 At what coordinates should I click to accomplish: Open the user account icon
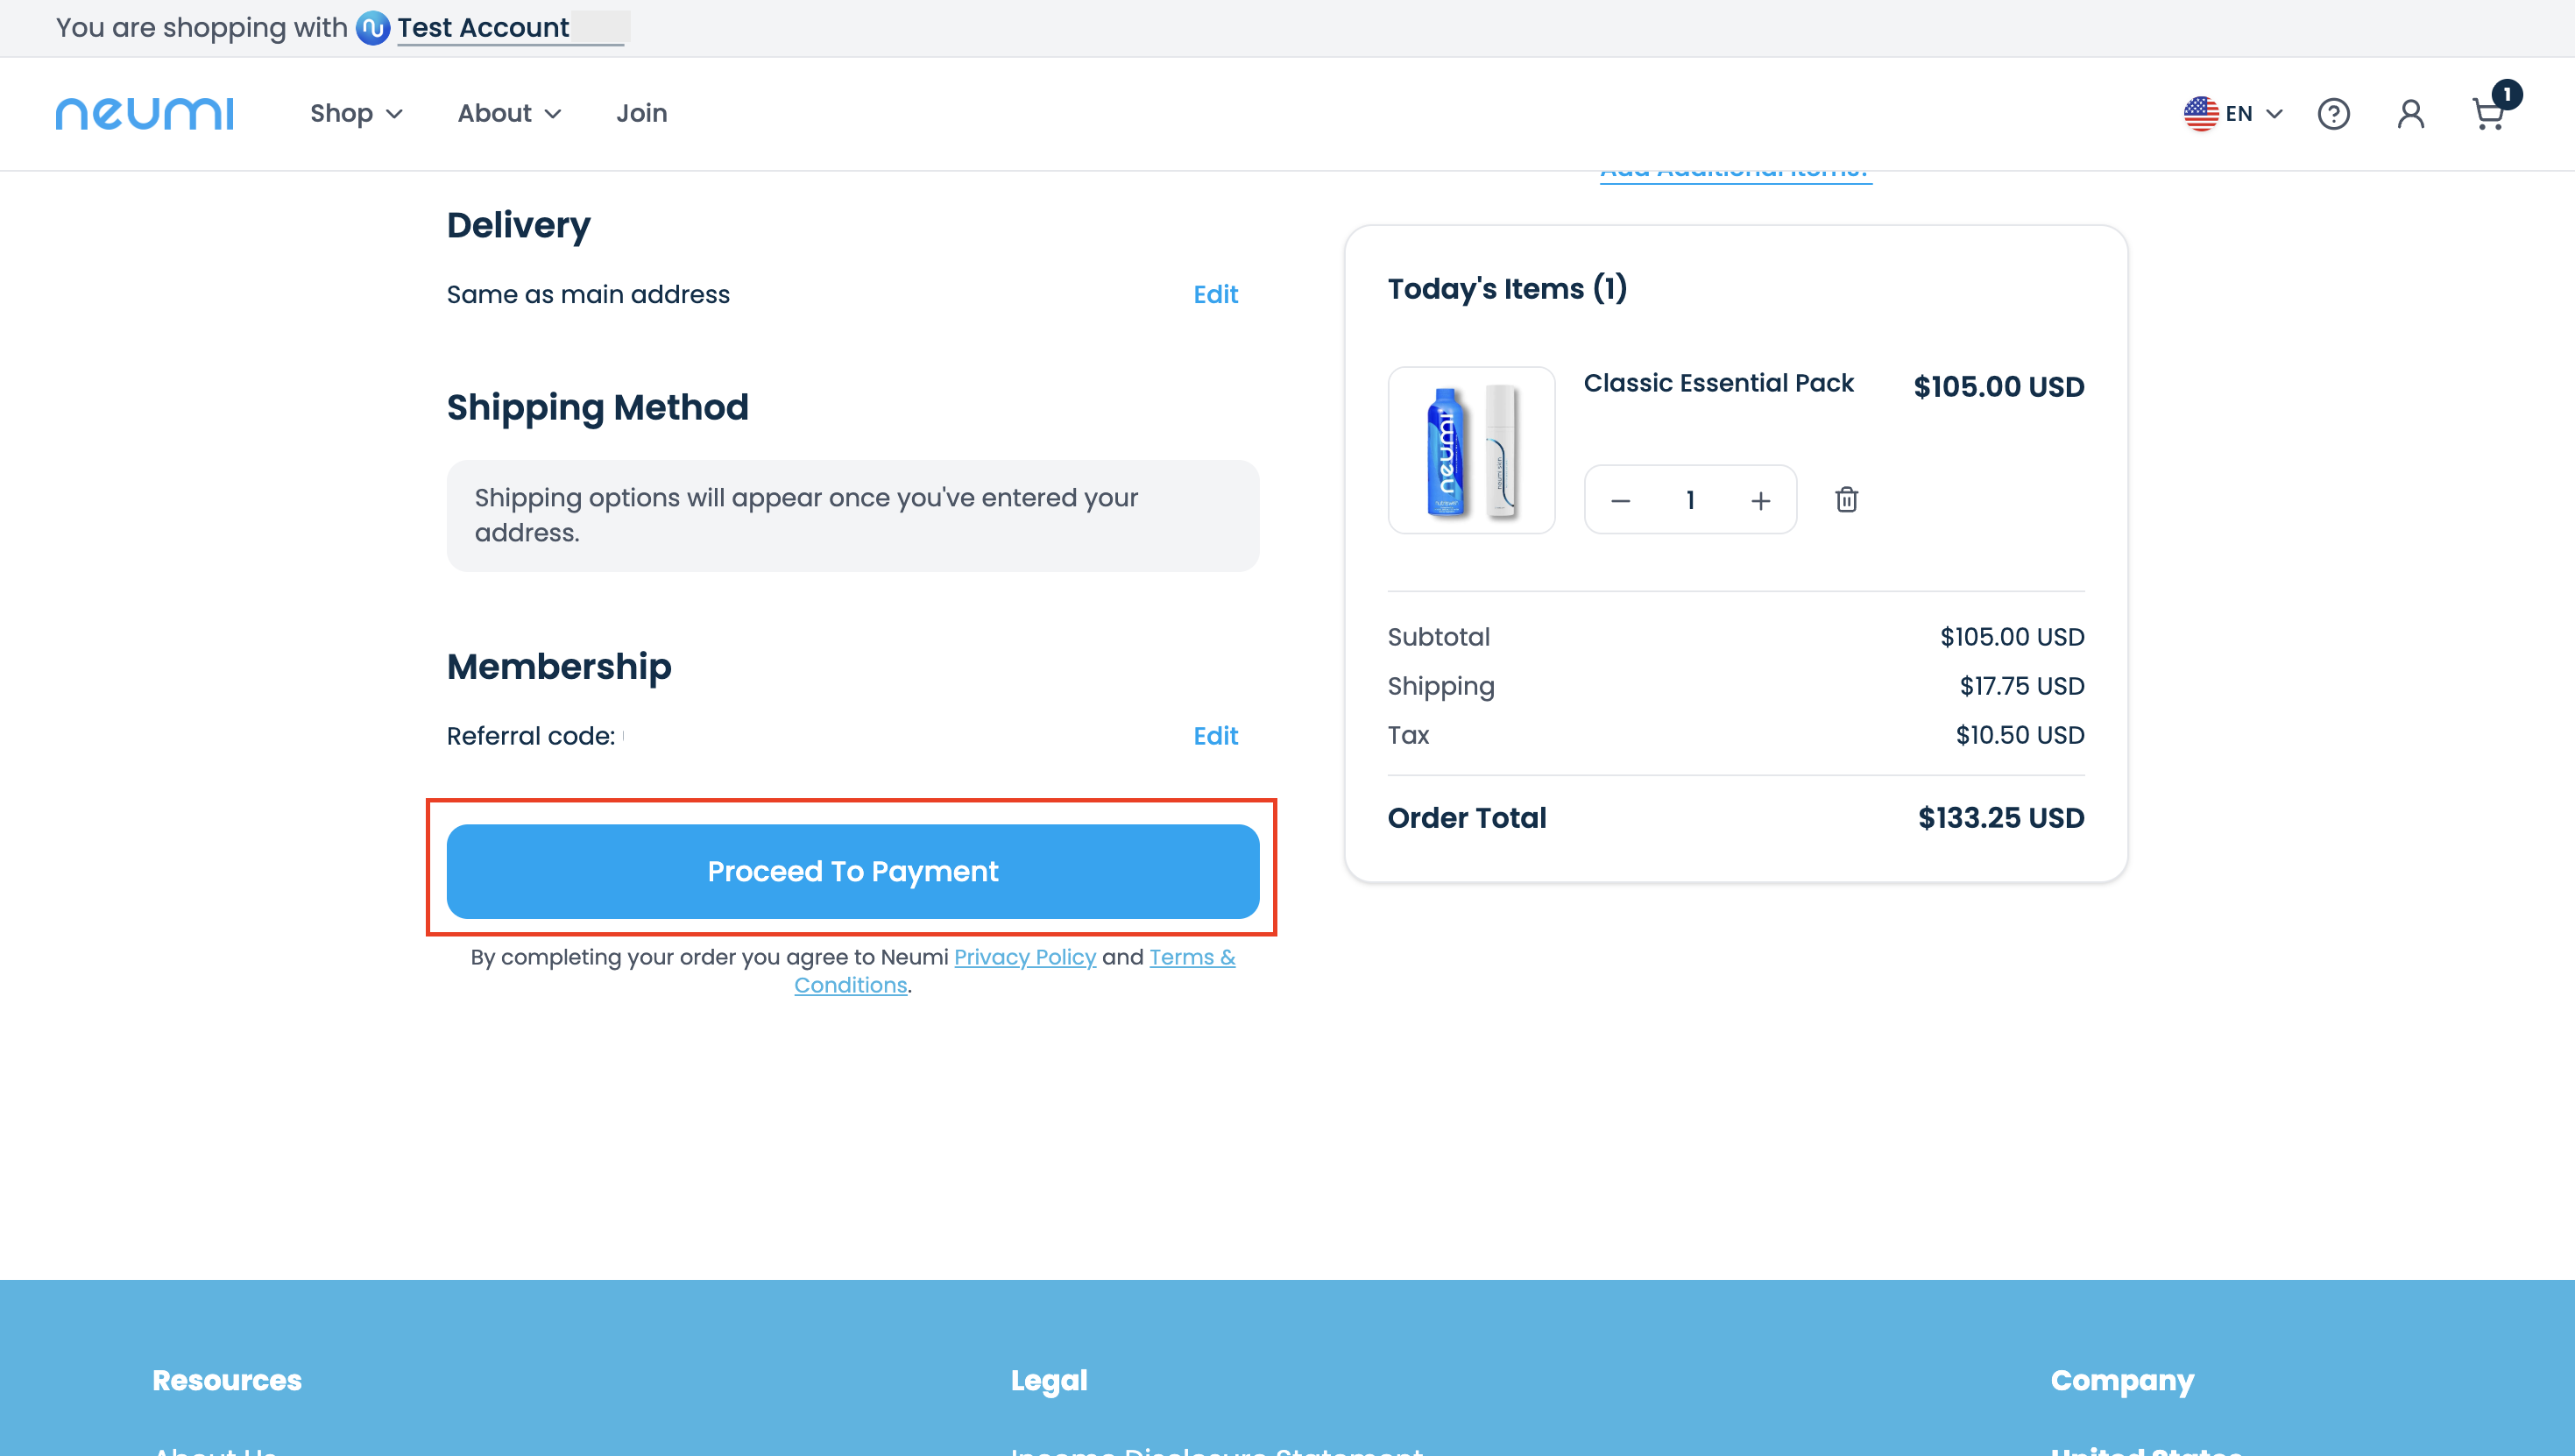click(x=2410, y=114)
